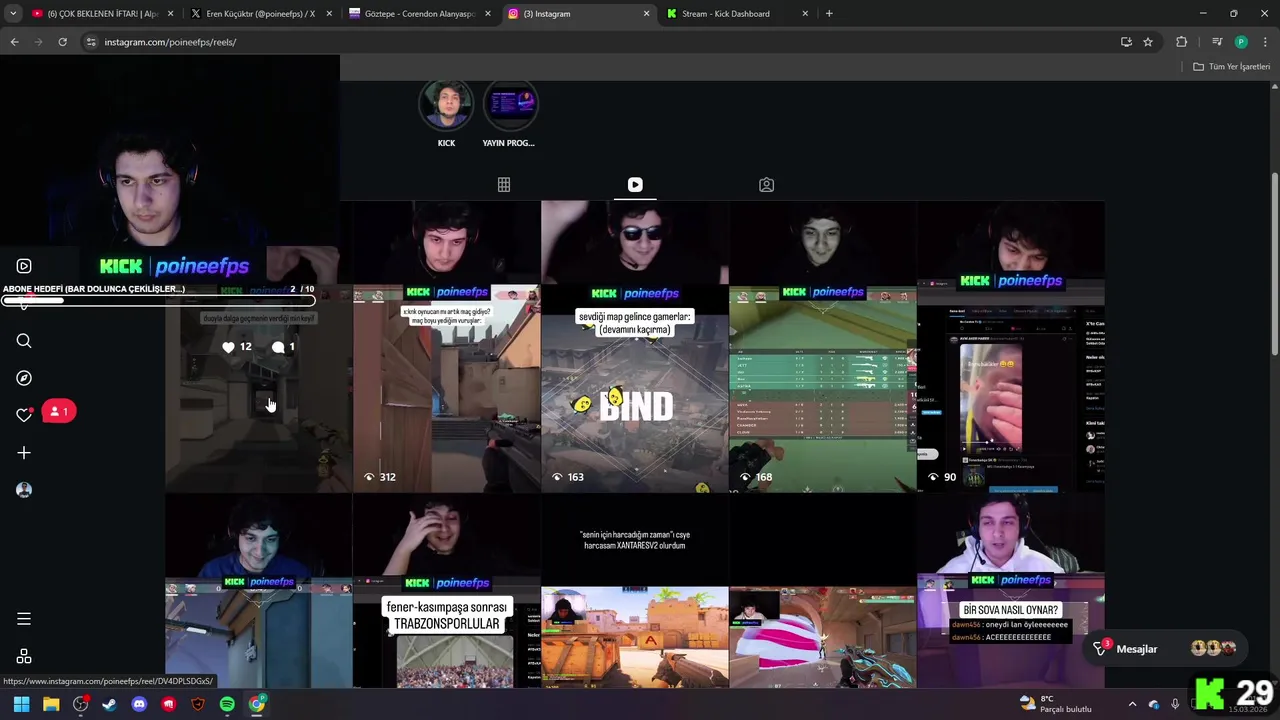Open the media controls icon
Viewport: 1280px width, 720px height.
pyautogui.click(x=1216, y=42)
